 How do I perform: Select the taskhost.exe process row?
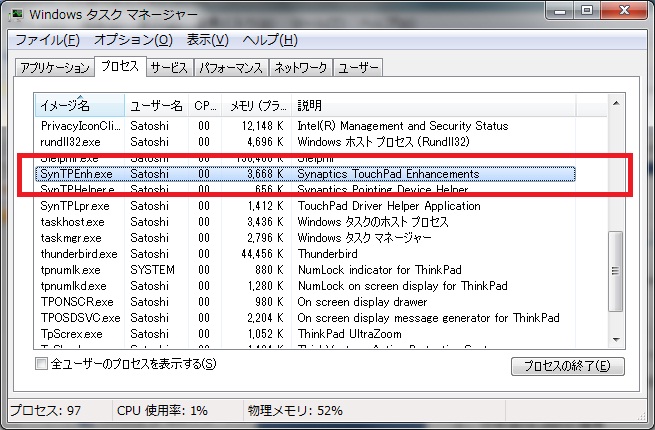(305, 221)
